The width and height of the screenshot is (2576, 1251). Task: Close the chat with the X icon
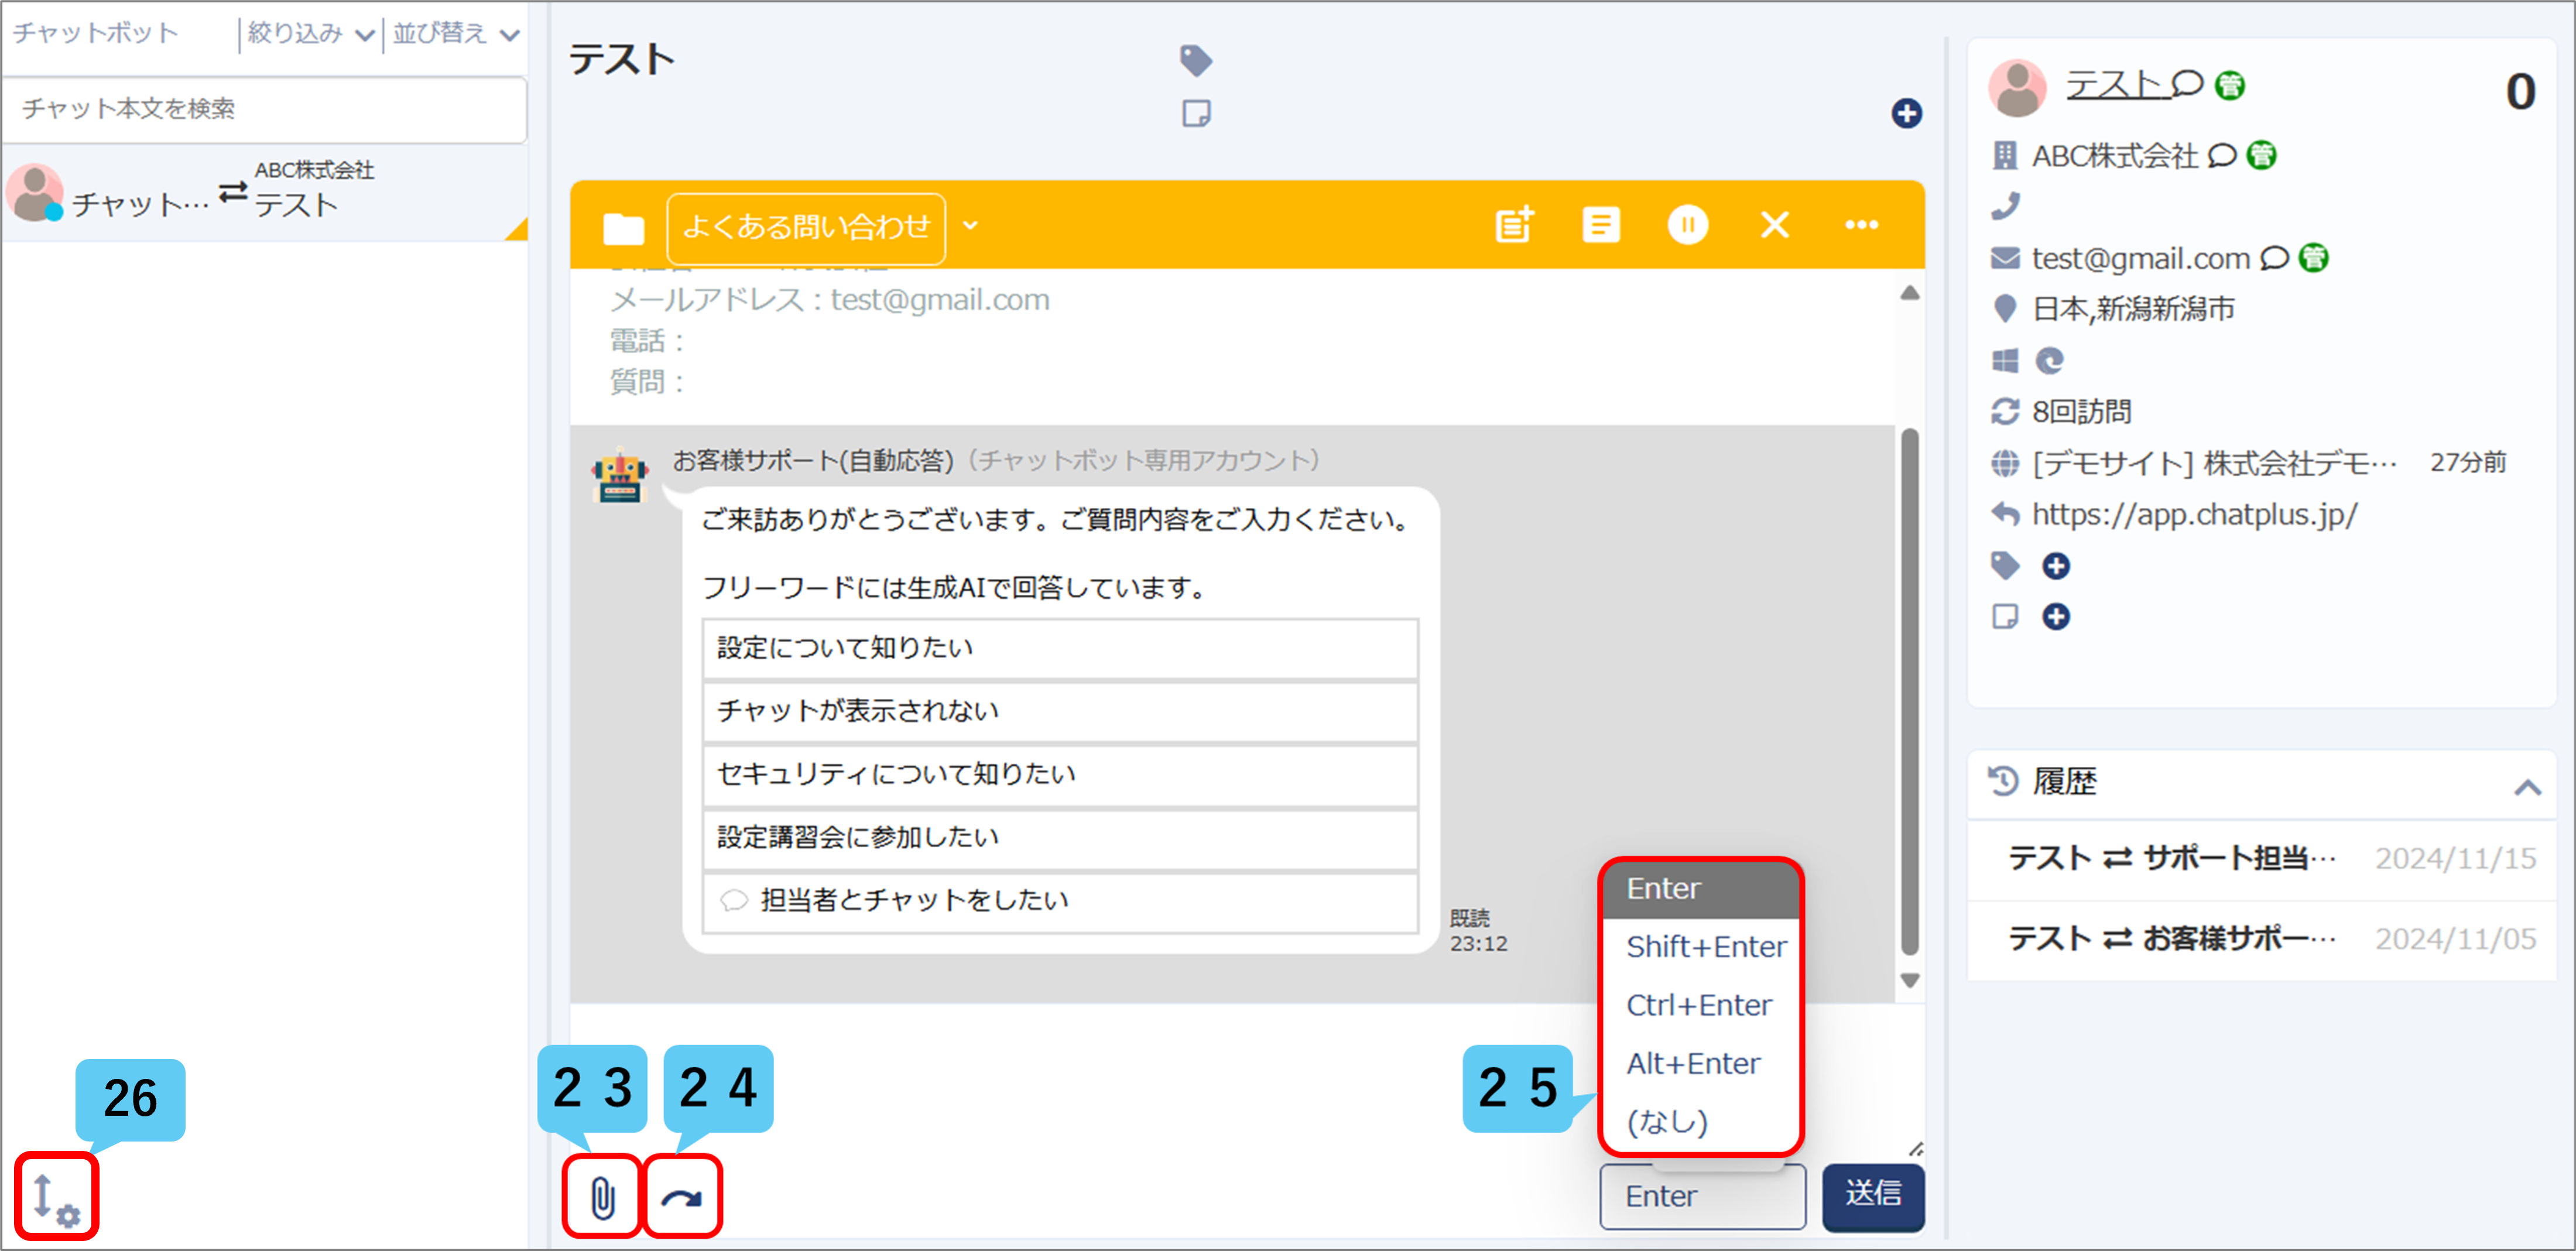tap(1774, 224)
